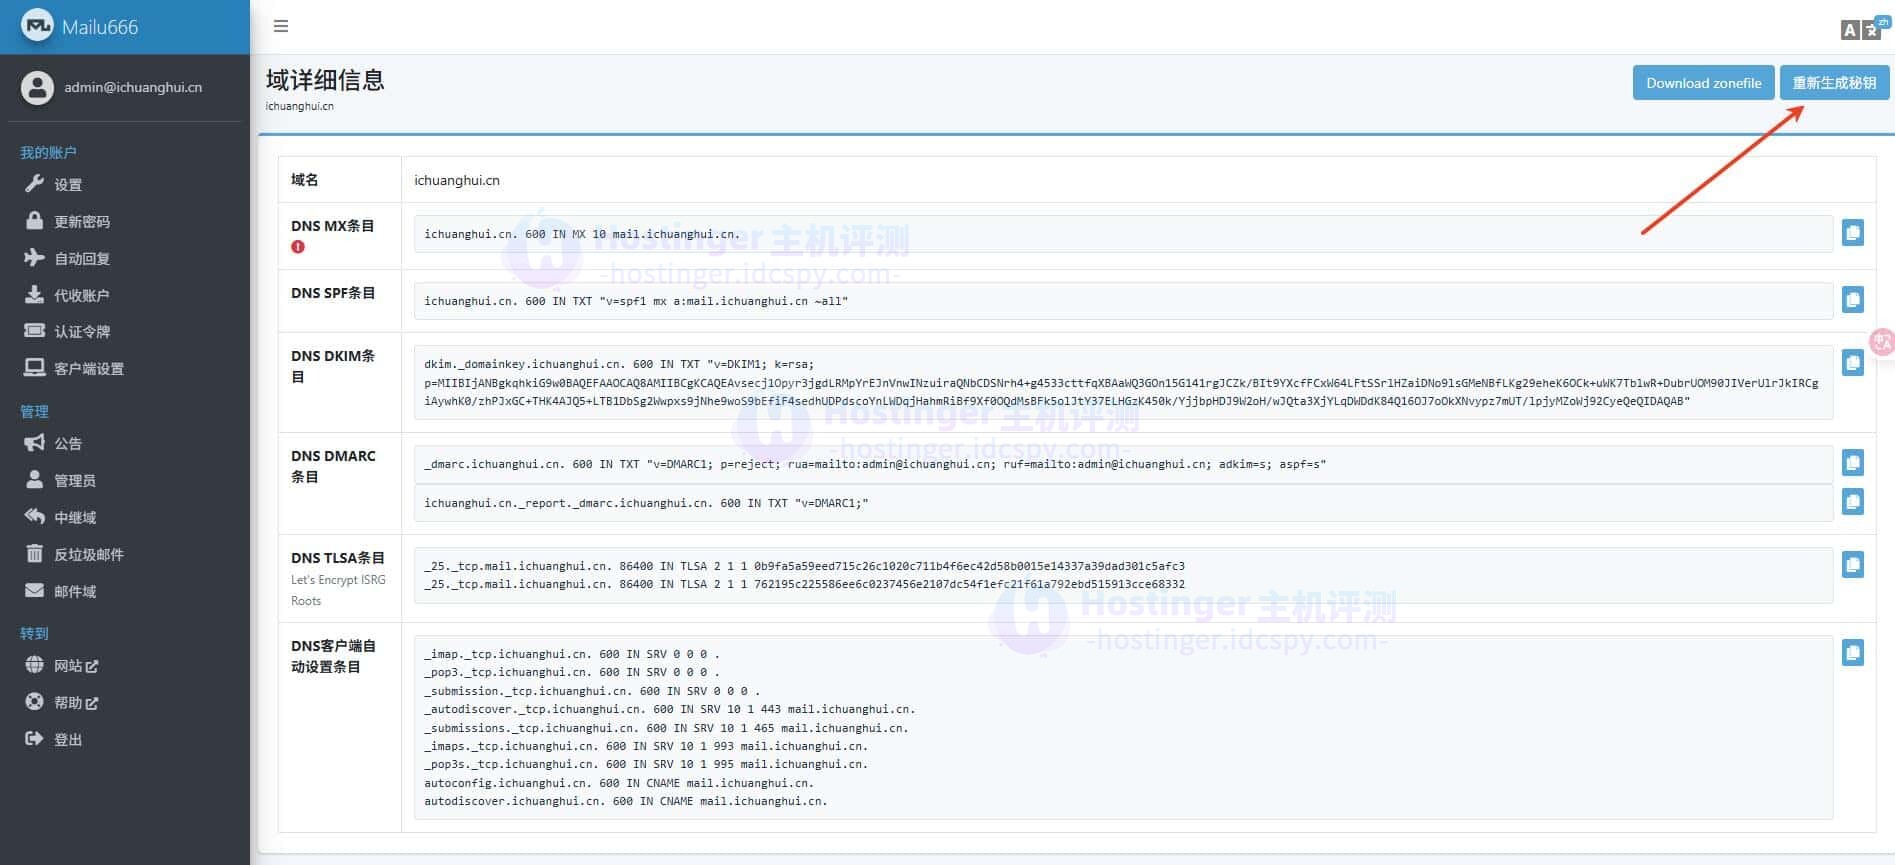Screen dimensions: 1895x865
Task: Copy the DNS TLSA records
Action: click(1852, 565)
